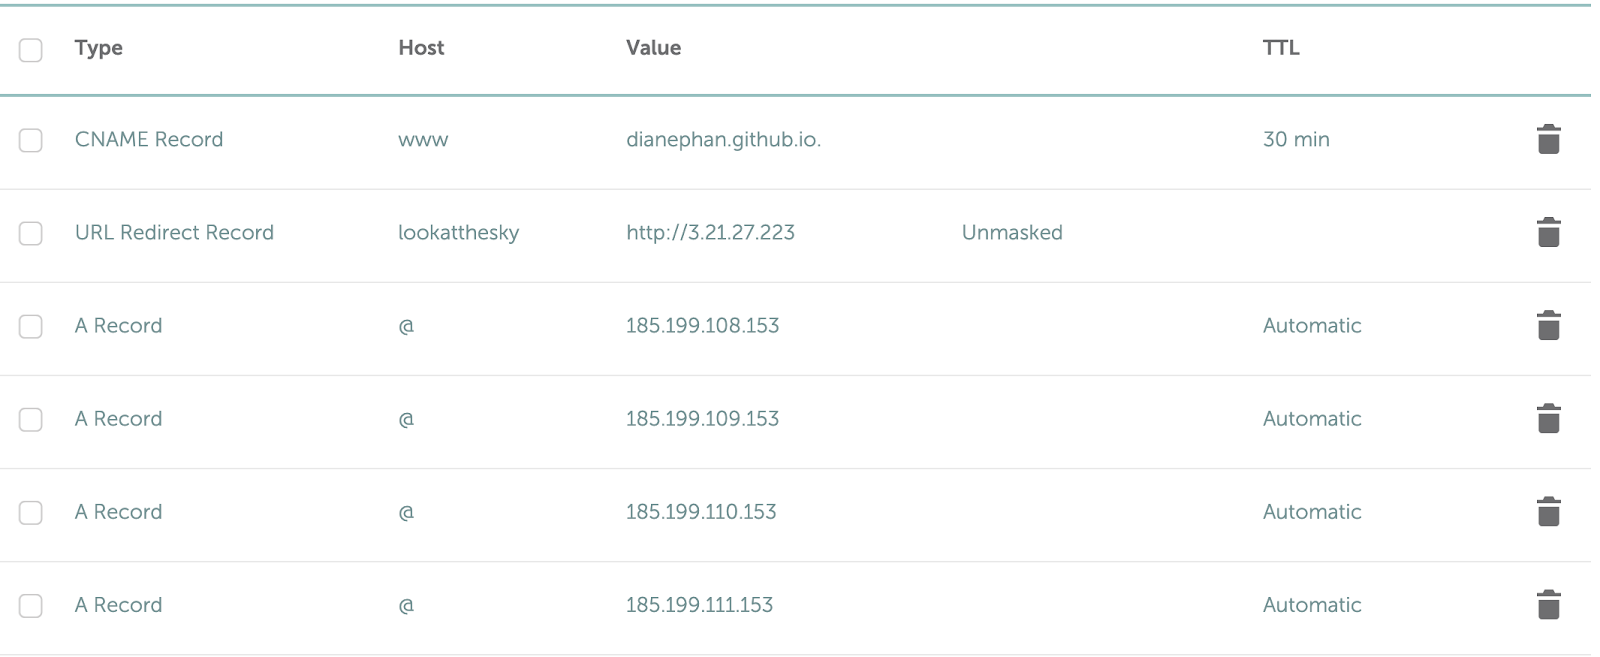Remove the 185.199.109.153 A record
Screen dimensions: 1600x657
coord(1548,418)
